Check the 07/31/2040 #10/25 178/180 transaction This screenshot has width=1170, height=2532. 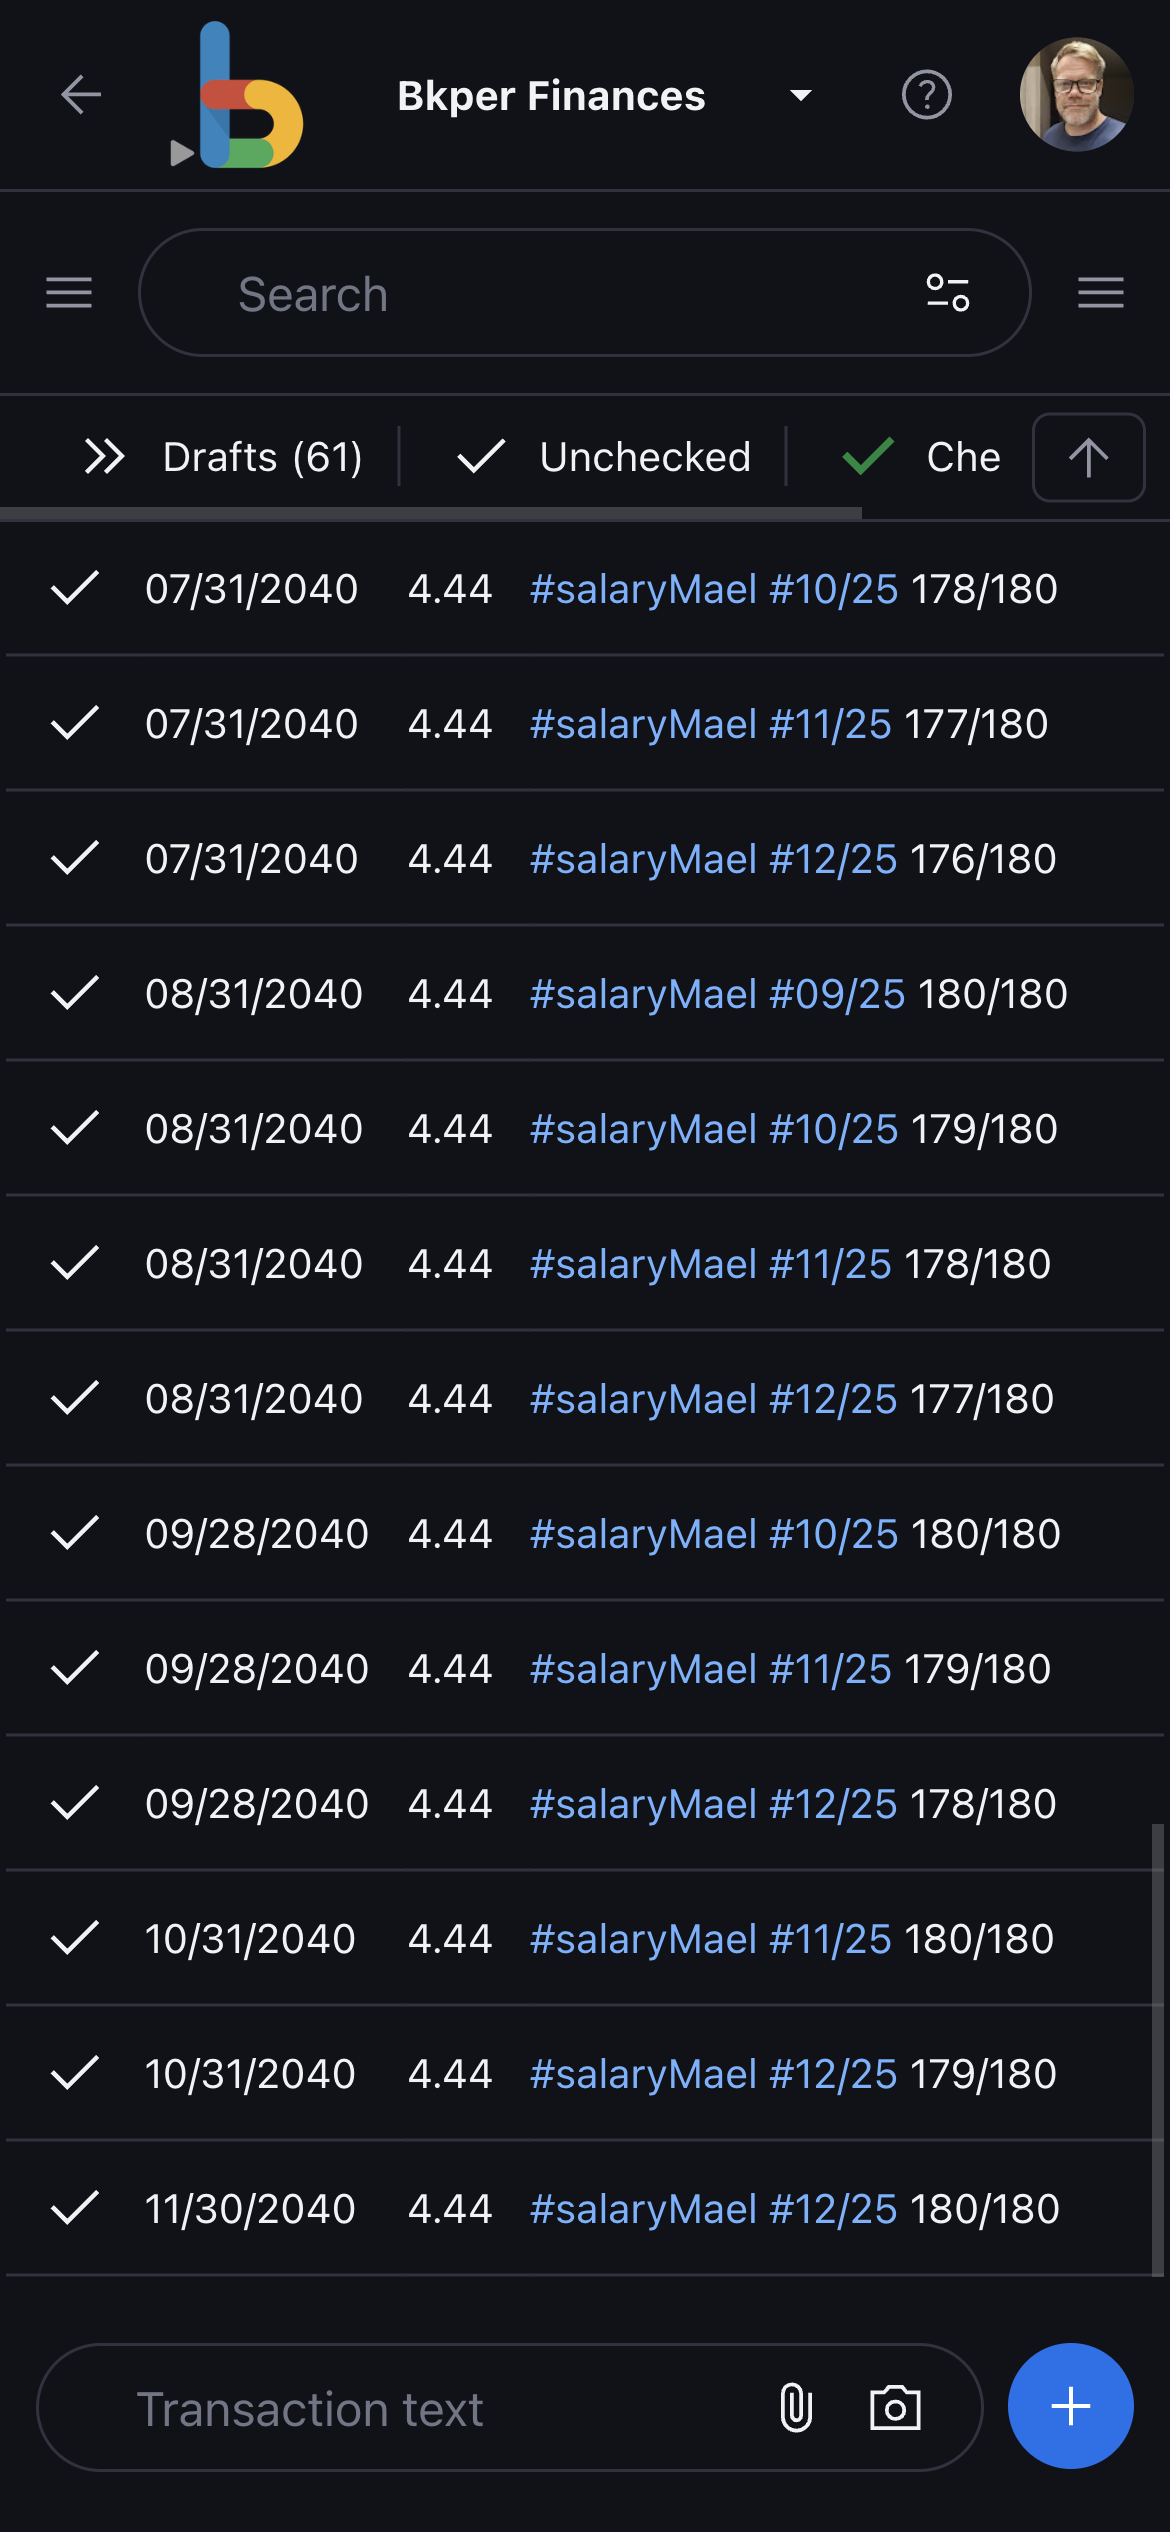tap(74, 588)
